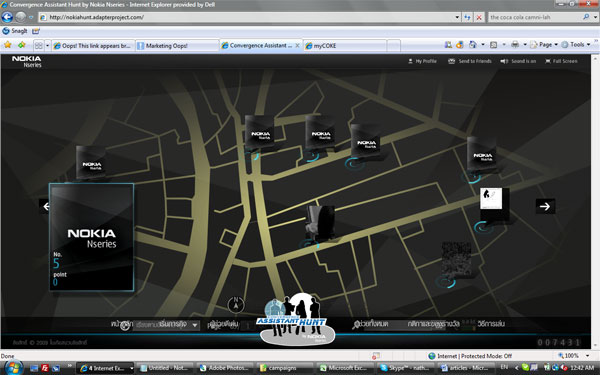Screen dimensions: 600x375
Task: Expand the tab list dropdown arrow
Action: coord(47,46)
